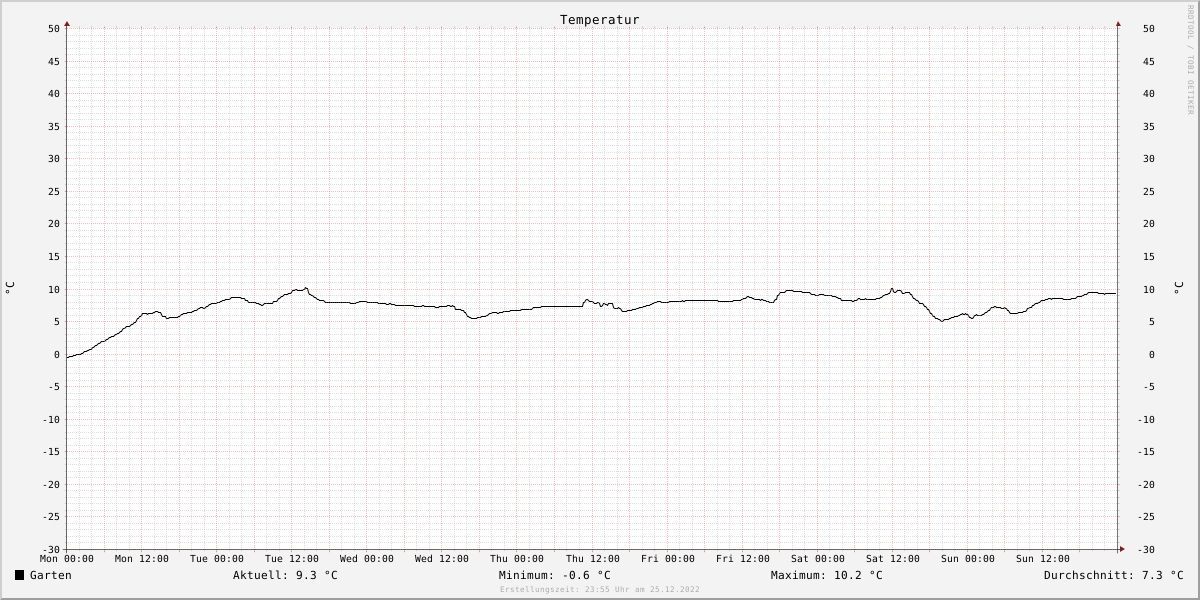Click the '40' label on the right axis

pos(1149,94)
